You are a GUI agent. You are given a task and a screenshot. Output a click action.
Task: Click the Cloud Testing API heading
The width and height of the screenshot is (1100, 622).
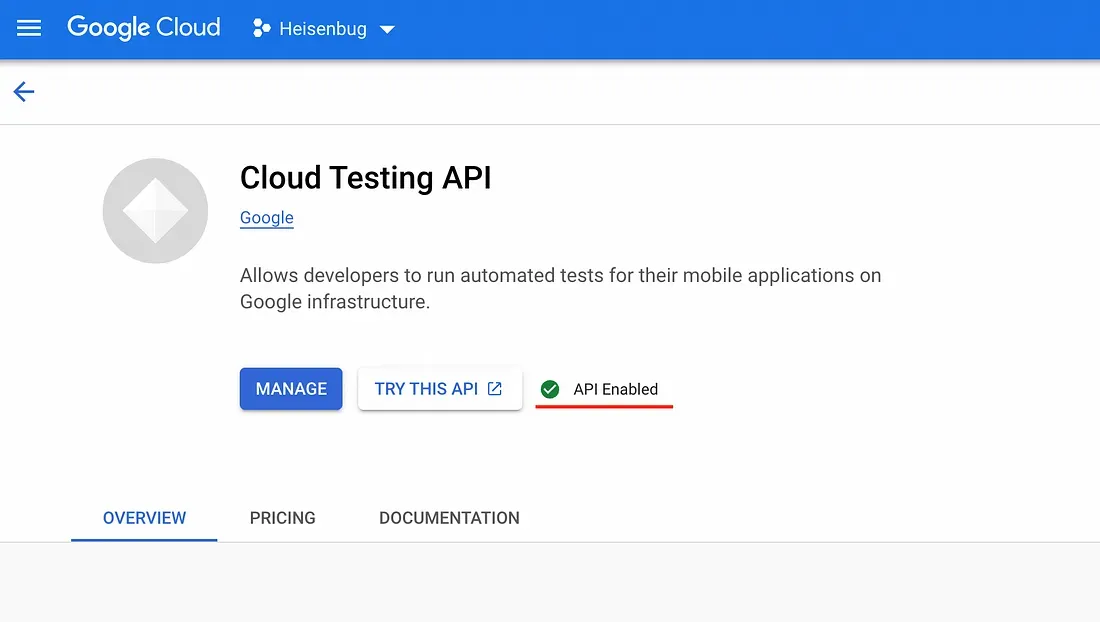365,177
